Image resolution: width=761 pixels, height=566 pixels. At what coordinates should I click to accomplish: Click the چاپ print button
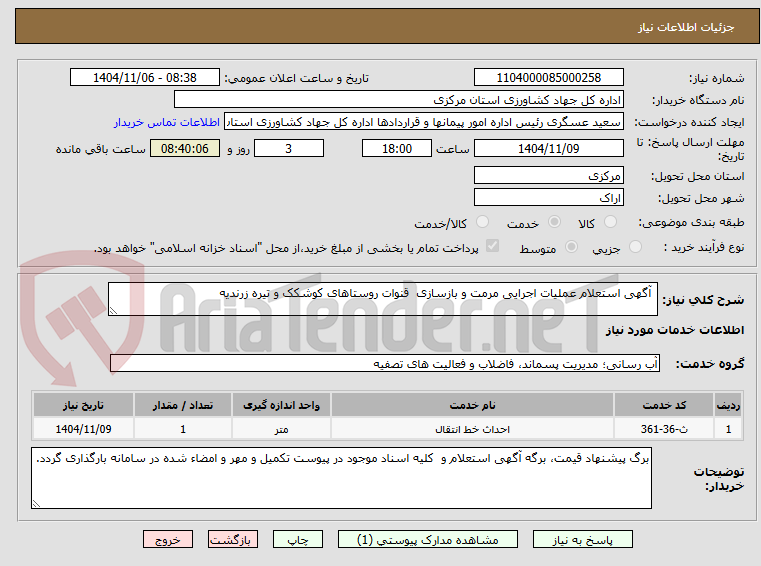(298, 539)
